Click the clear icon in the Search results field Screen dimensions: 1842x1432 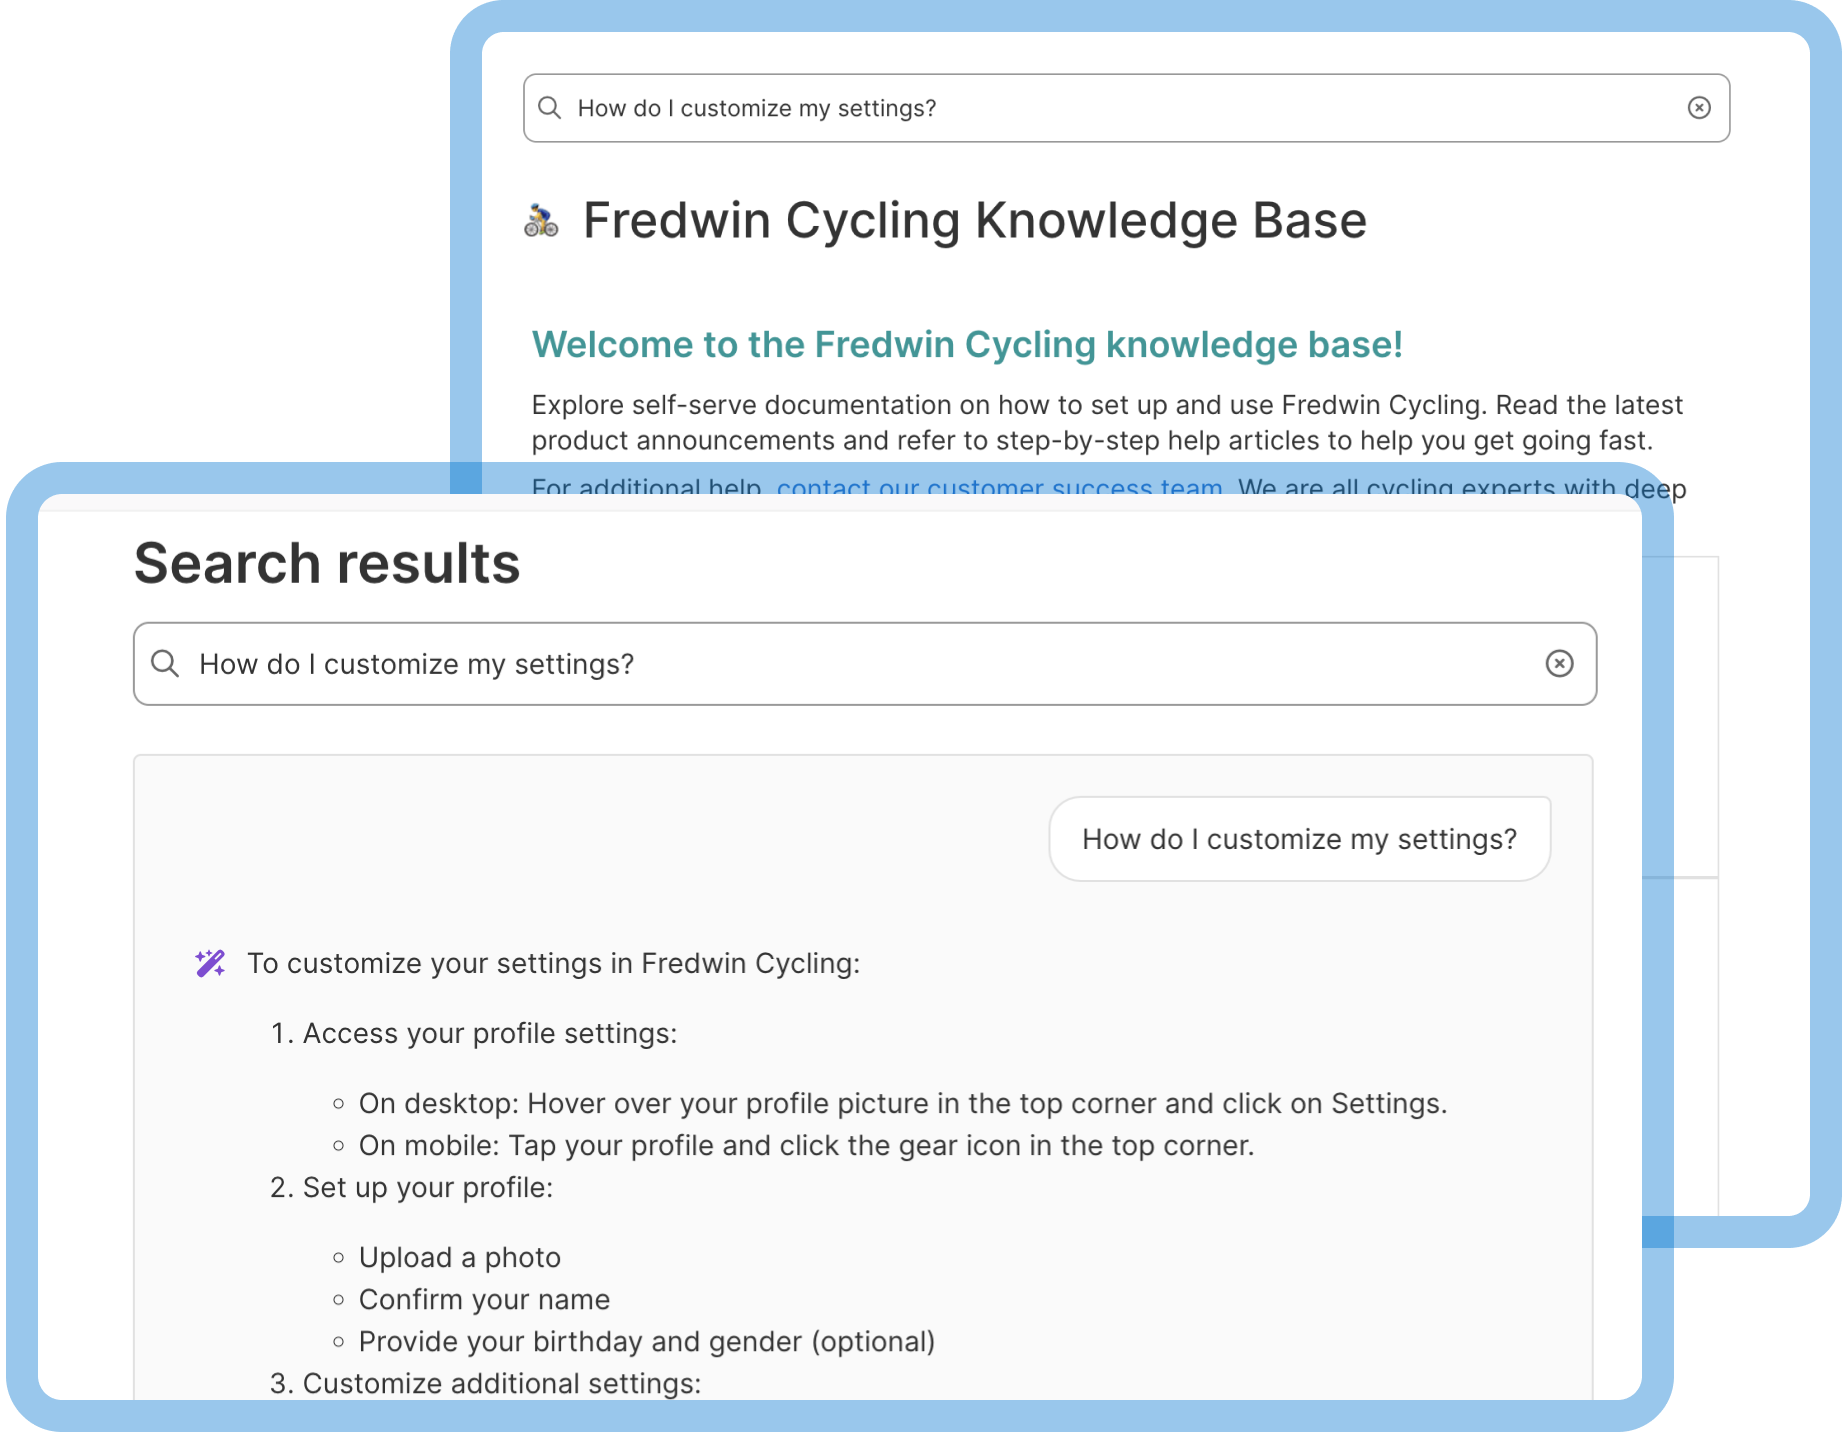1560,663
